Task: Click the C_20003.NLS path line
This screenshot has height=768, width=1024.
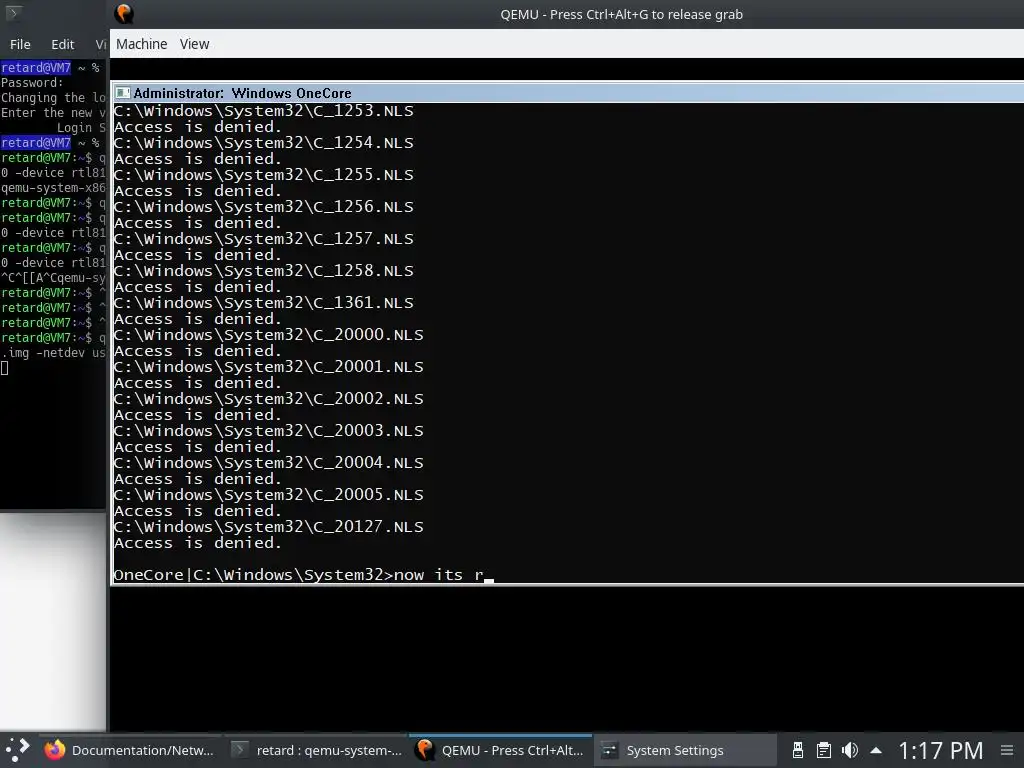Action: click(x=268, y=430)
